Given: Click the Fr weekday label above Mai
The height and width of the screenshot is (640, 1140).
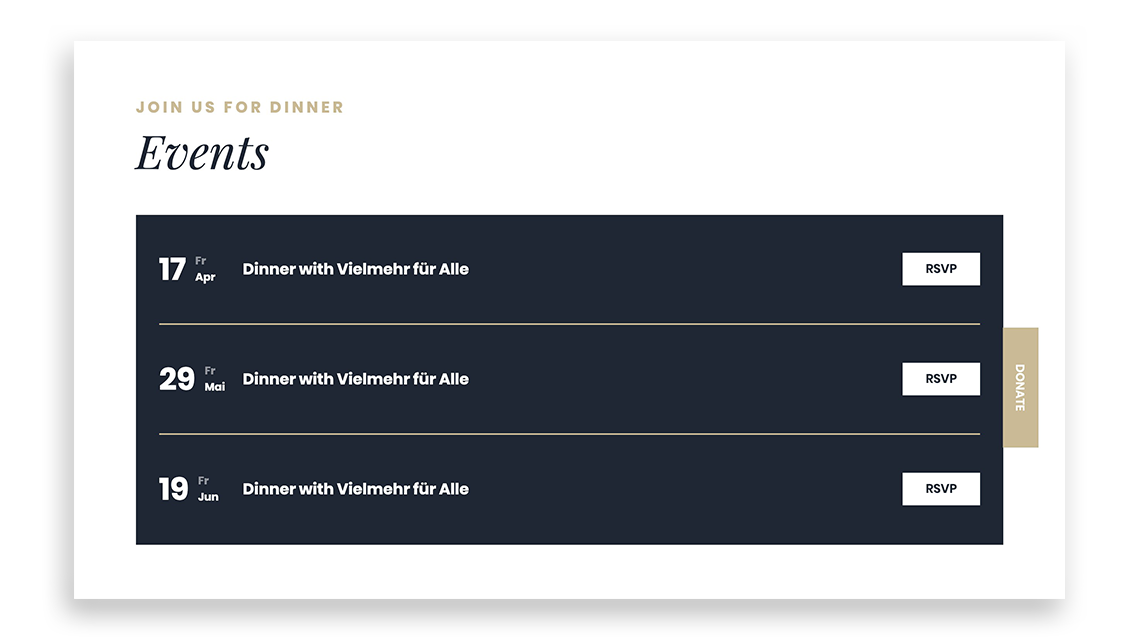Looking at the screenshot, I should point(210,371).
